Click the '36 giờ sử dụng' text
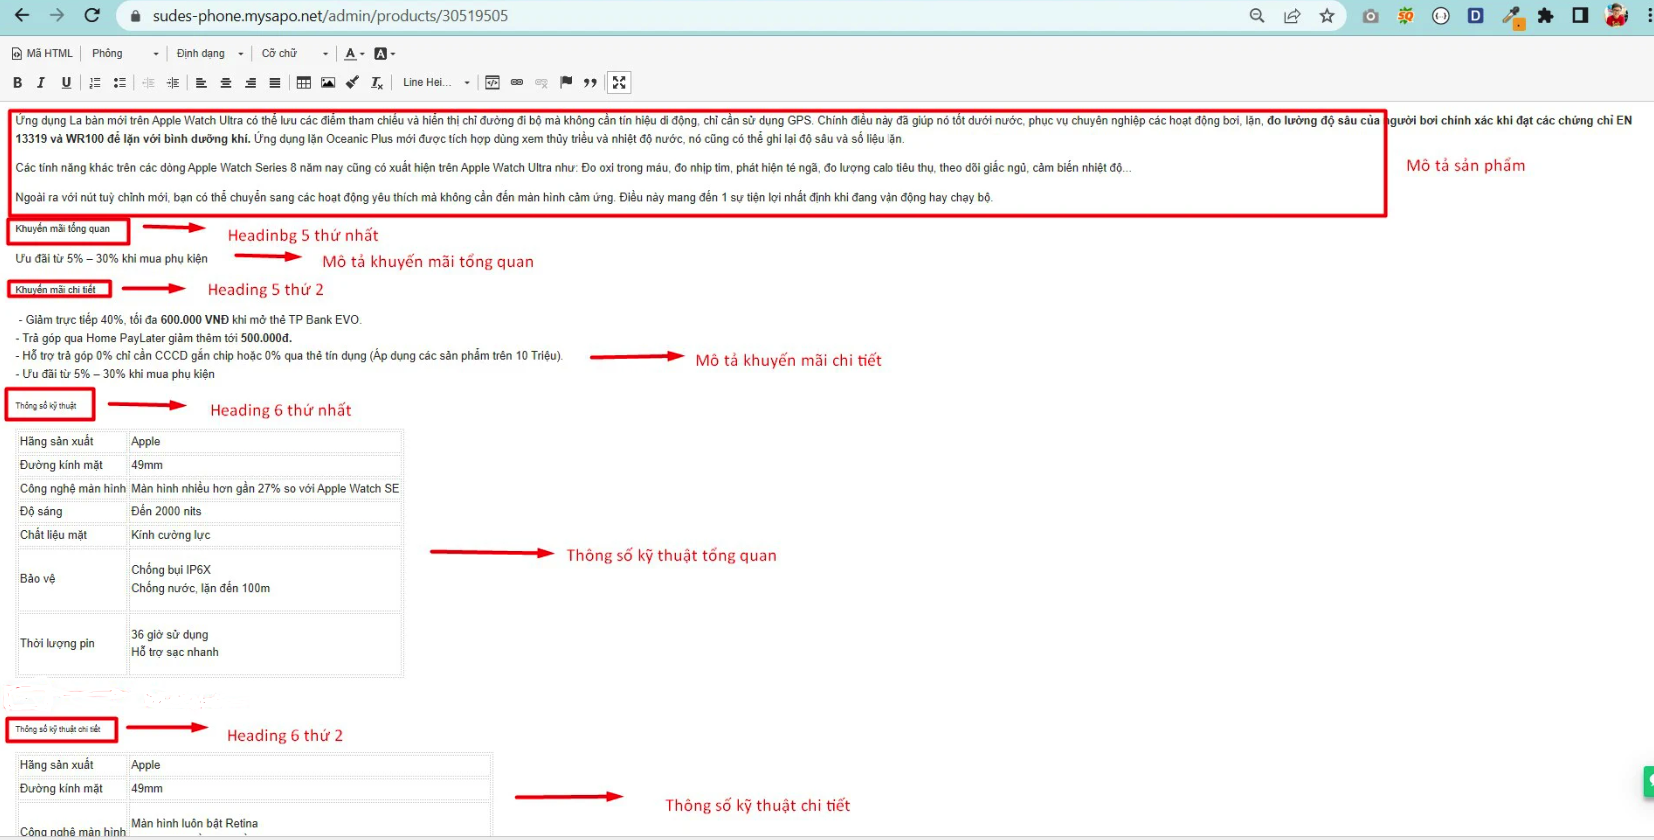1654x840 pixels. pos(170,635)
